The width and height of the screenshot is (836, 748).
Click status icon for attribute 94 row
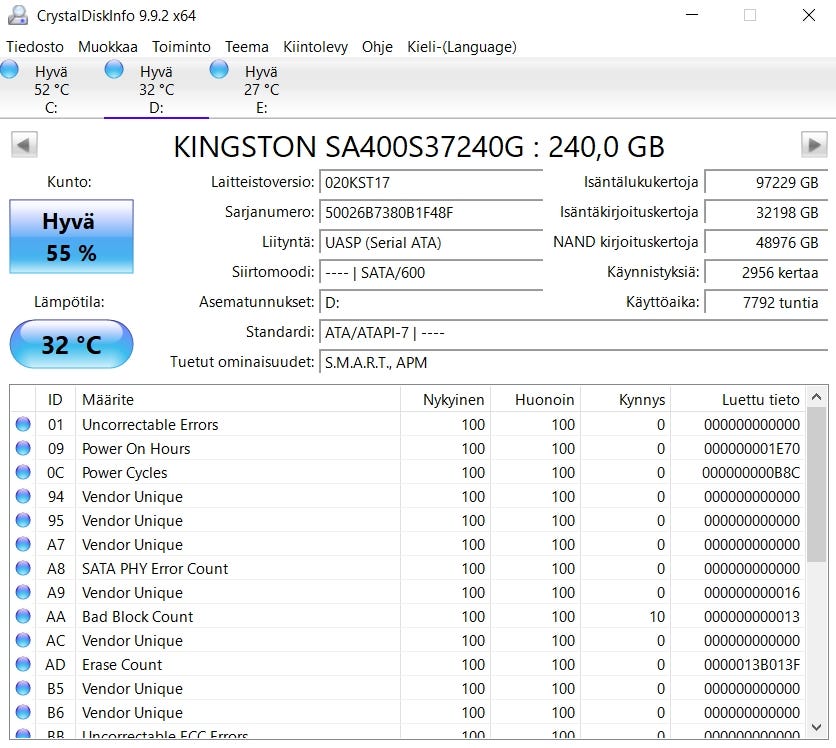[23, 496]
